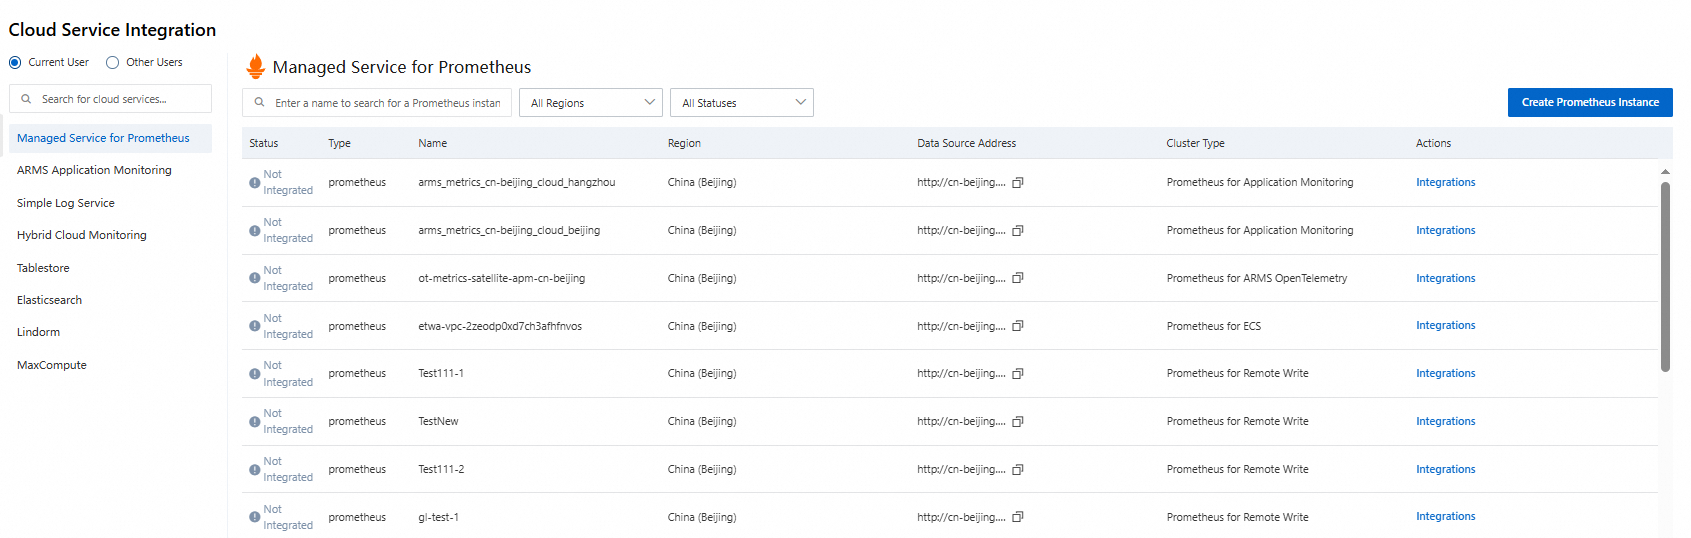
Task: Click the Name column header
Action: point(433,143)
